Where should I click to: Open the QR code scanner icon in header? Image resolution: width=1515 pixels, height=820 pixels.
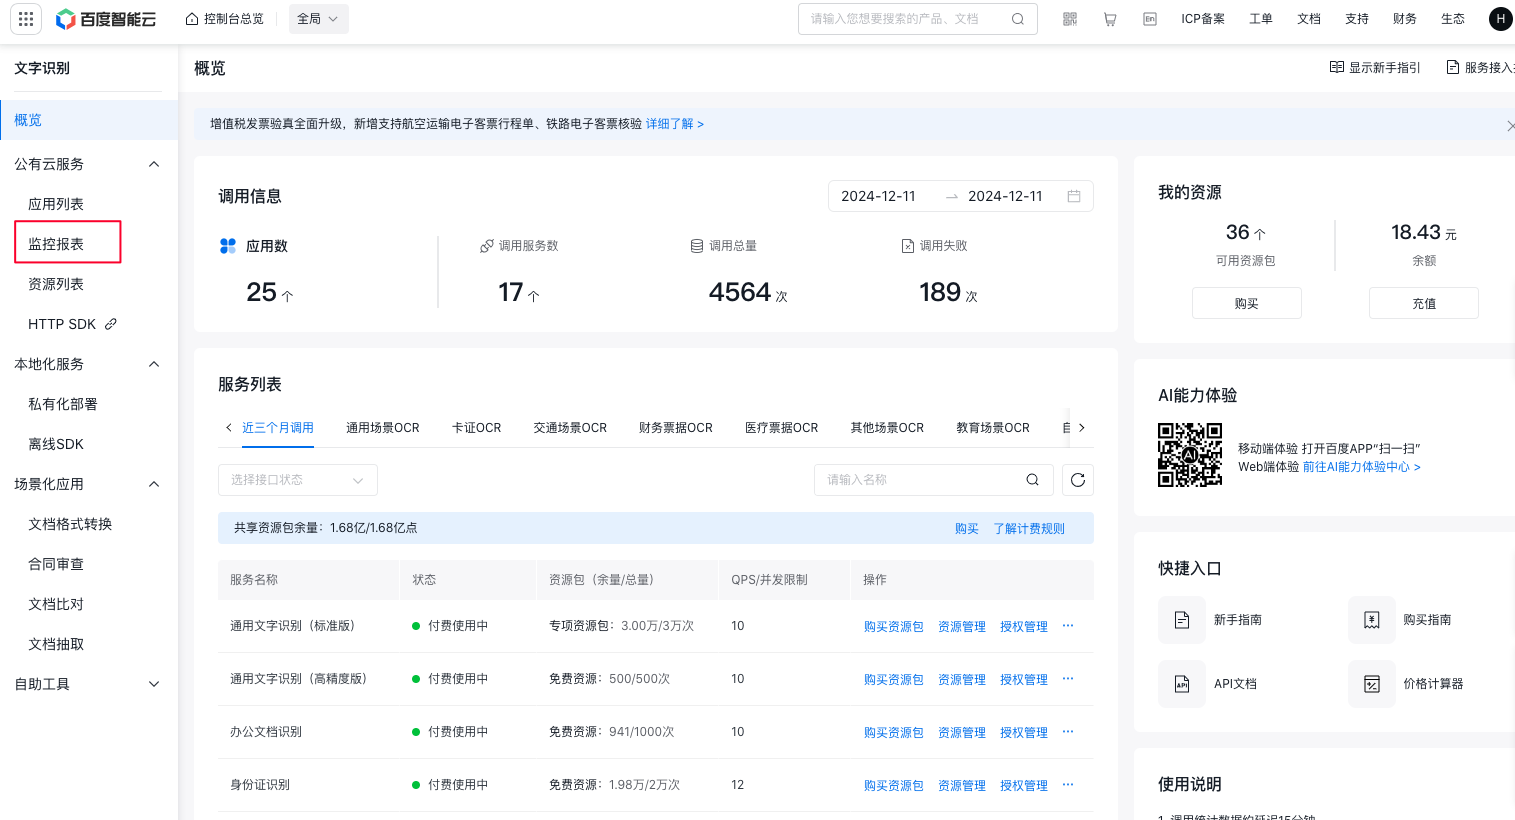coord(1070,19)
